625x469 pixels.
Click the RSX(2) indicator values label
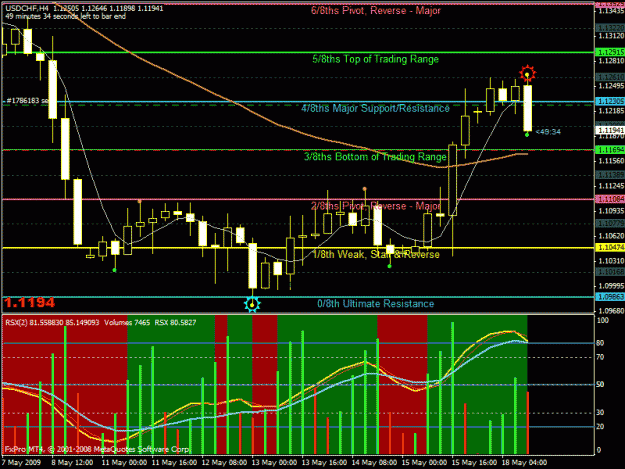tap(52, 322)
